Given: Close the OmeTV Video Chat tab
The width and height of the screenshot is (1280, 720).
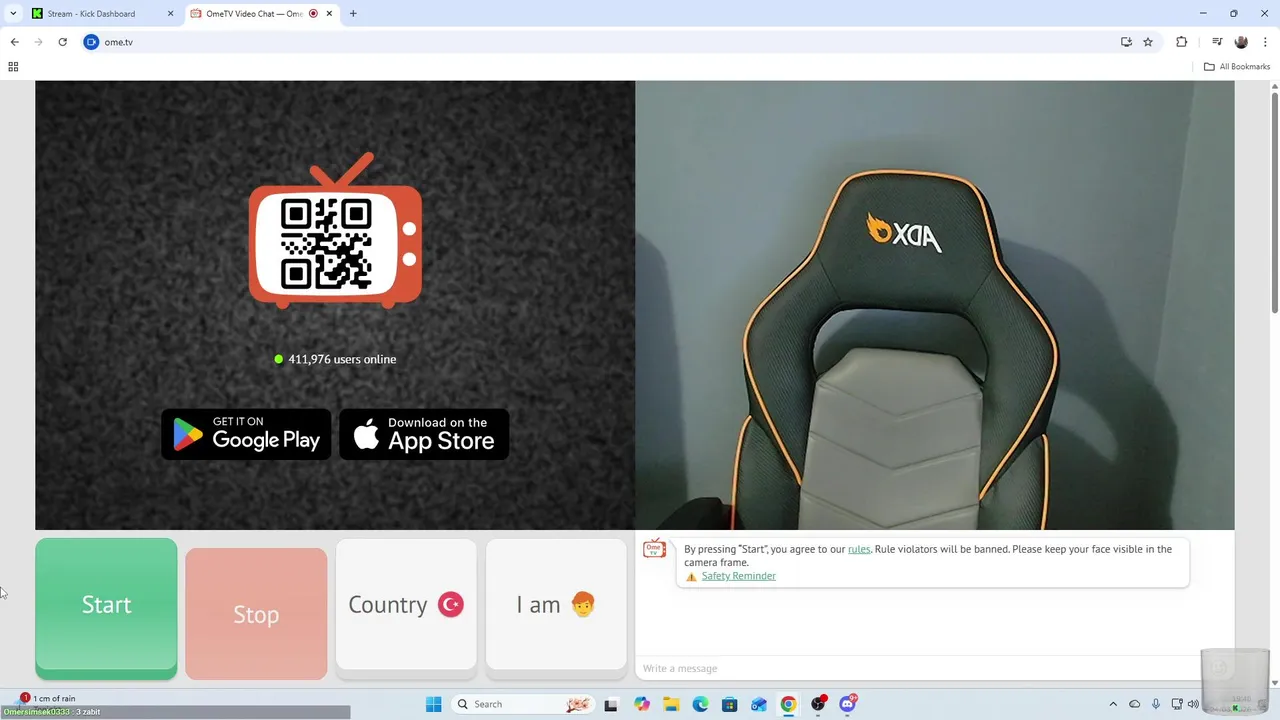Looking at the screenshot, I should click(329, 14).
